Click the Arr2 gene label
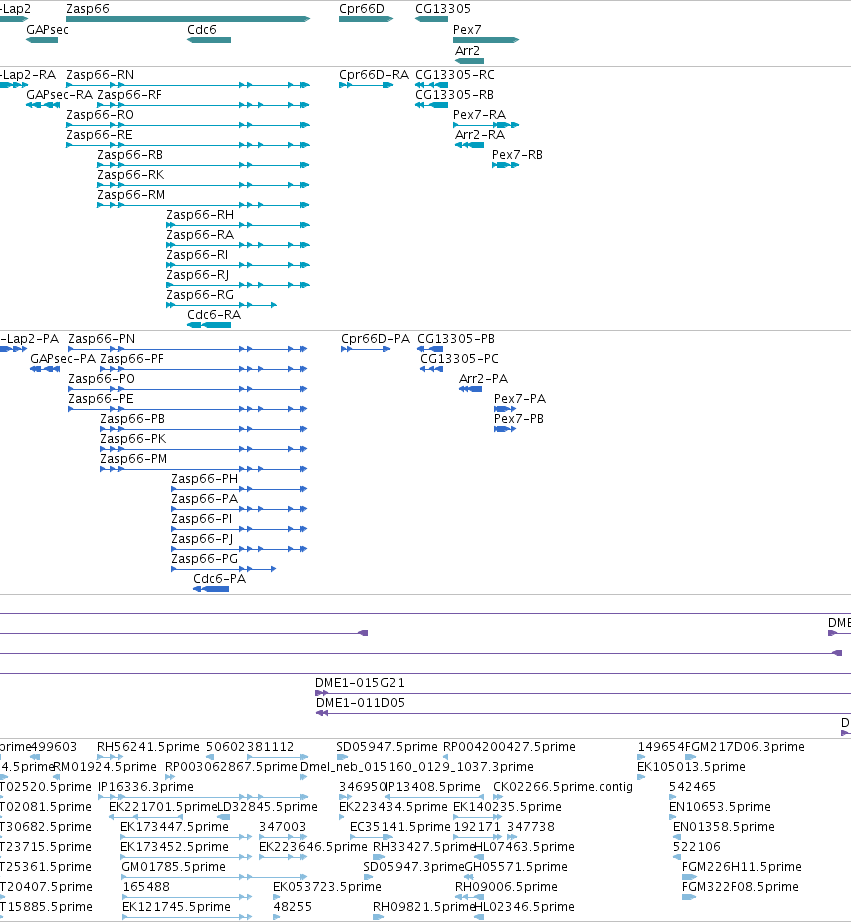851x922 pixels. 467,51
